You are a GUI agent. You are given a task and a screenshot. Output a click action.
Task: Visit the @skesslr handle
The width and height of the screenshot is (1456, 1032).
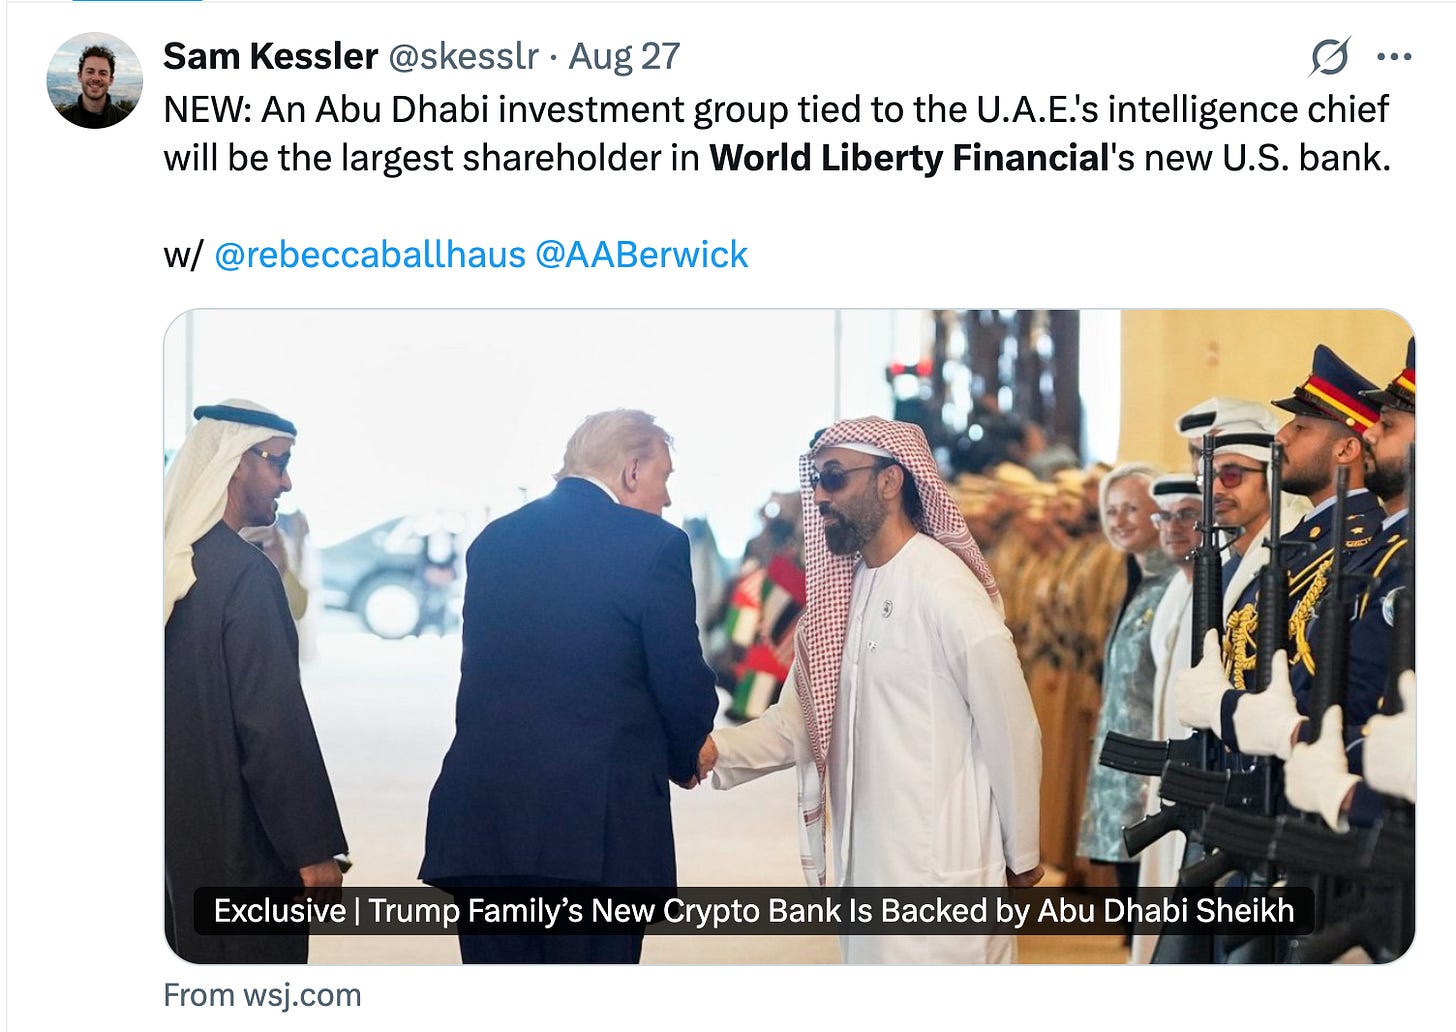[463, 57]
